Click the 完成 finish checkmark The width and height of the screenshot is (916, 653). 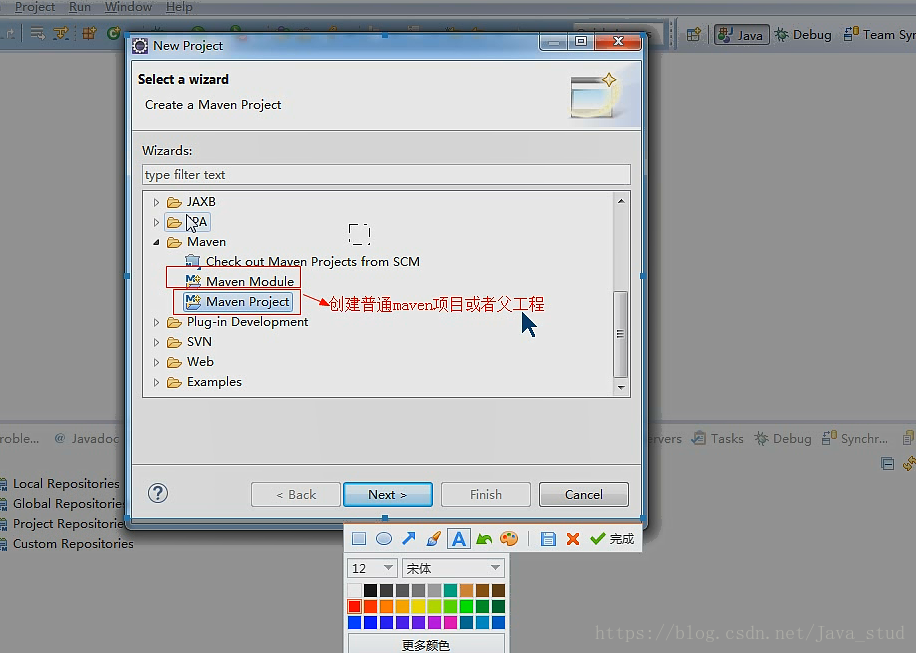612,539
